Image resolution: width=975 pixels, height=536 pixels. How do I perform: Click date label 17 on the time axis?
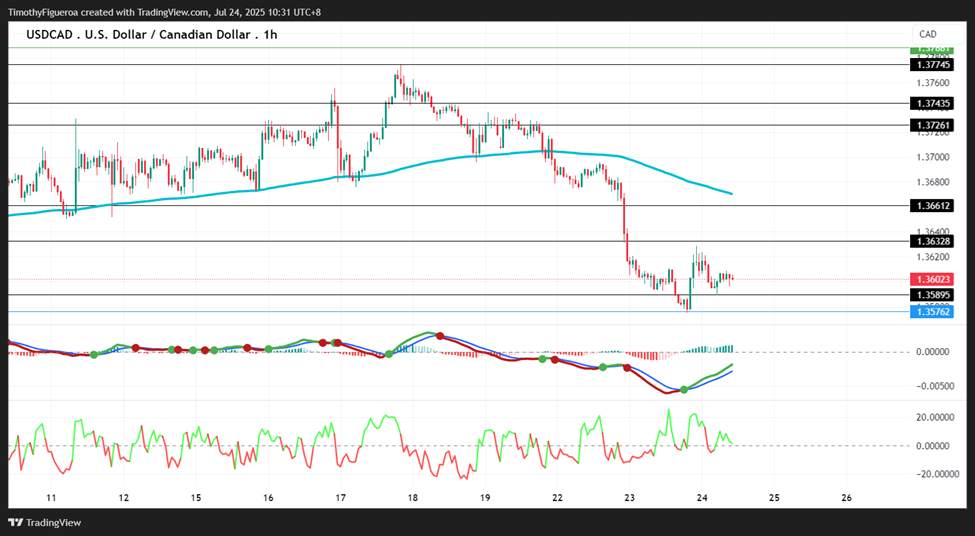coord(340,498)
